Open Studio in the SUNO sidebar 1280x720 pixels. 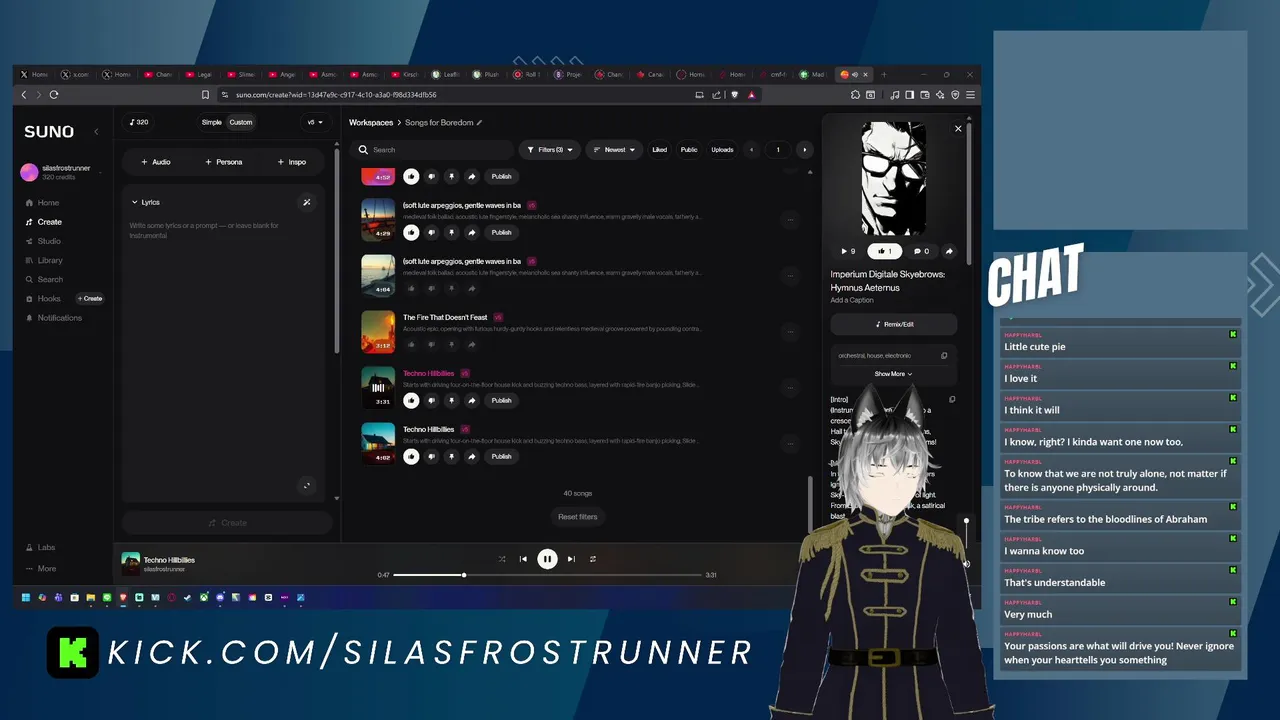point(43,241)
